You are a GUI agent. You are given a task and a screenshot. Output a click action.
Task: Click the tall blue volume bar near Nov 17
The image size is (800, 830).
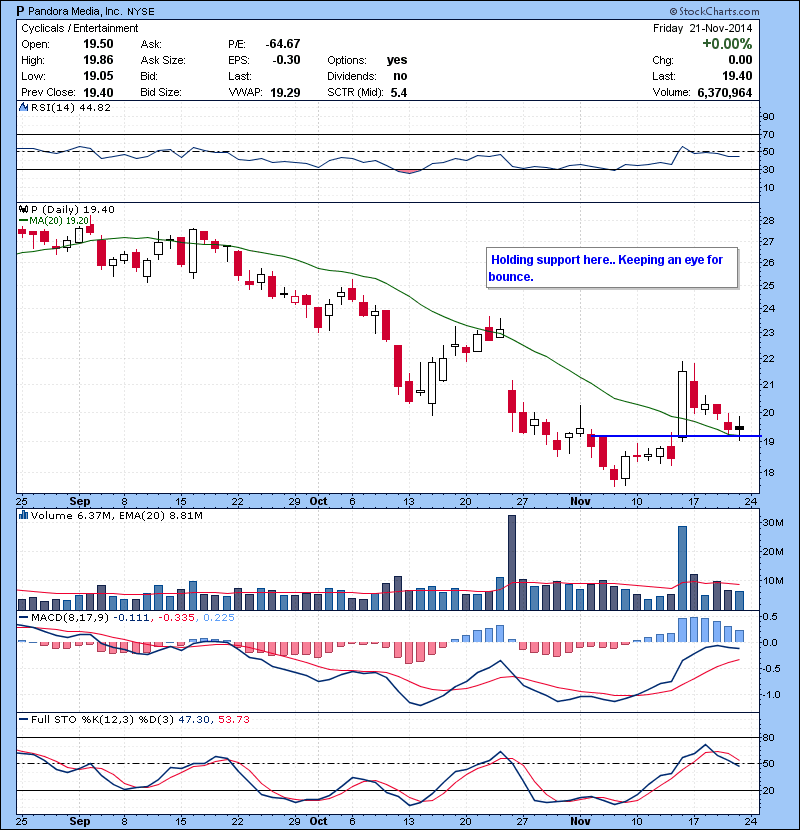pos(682,568)
